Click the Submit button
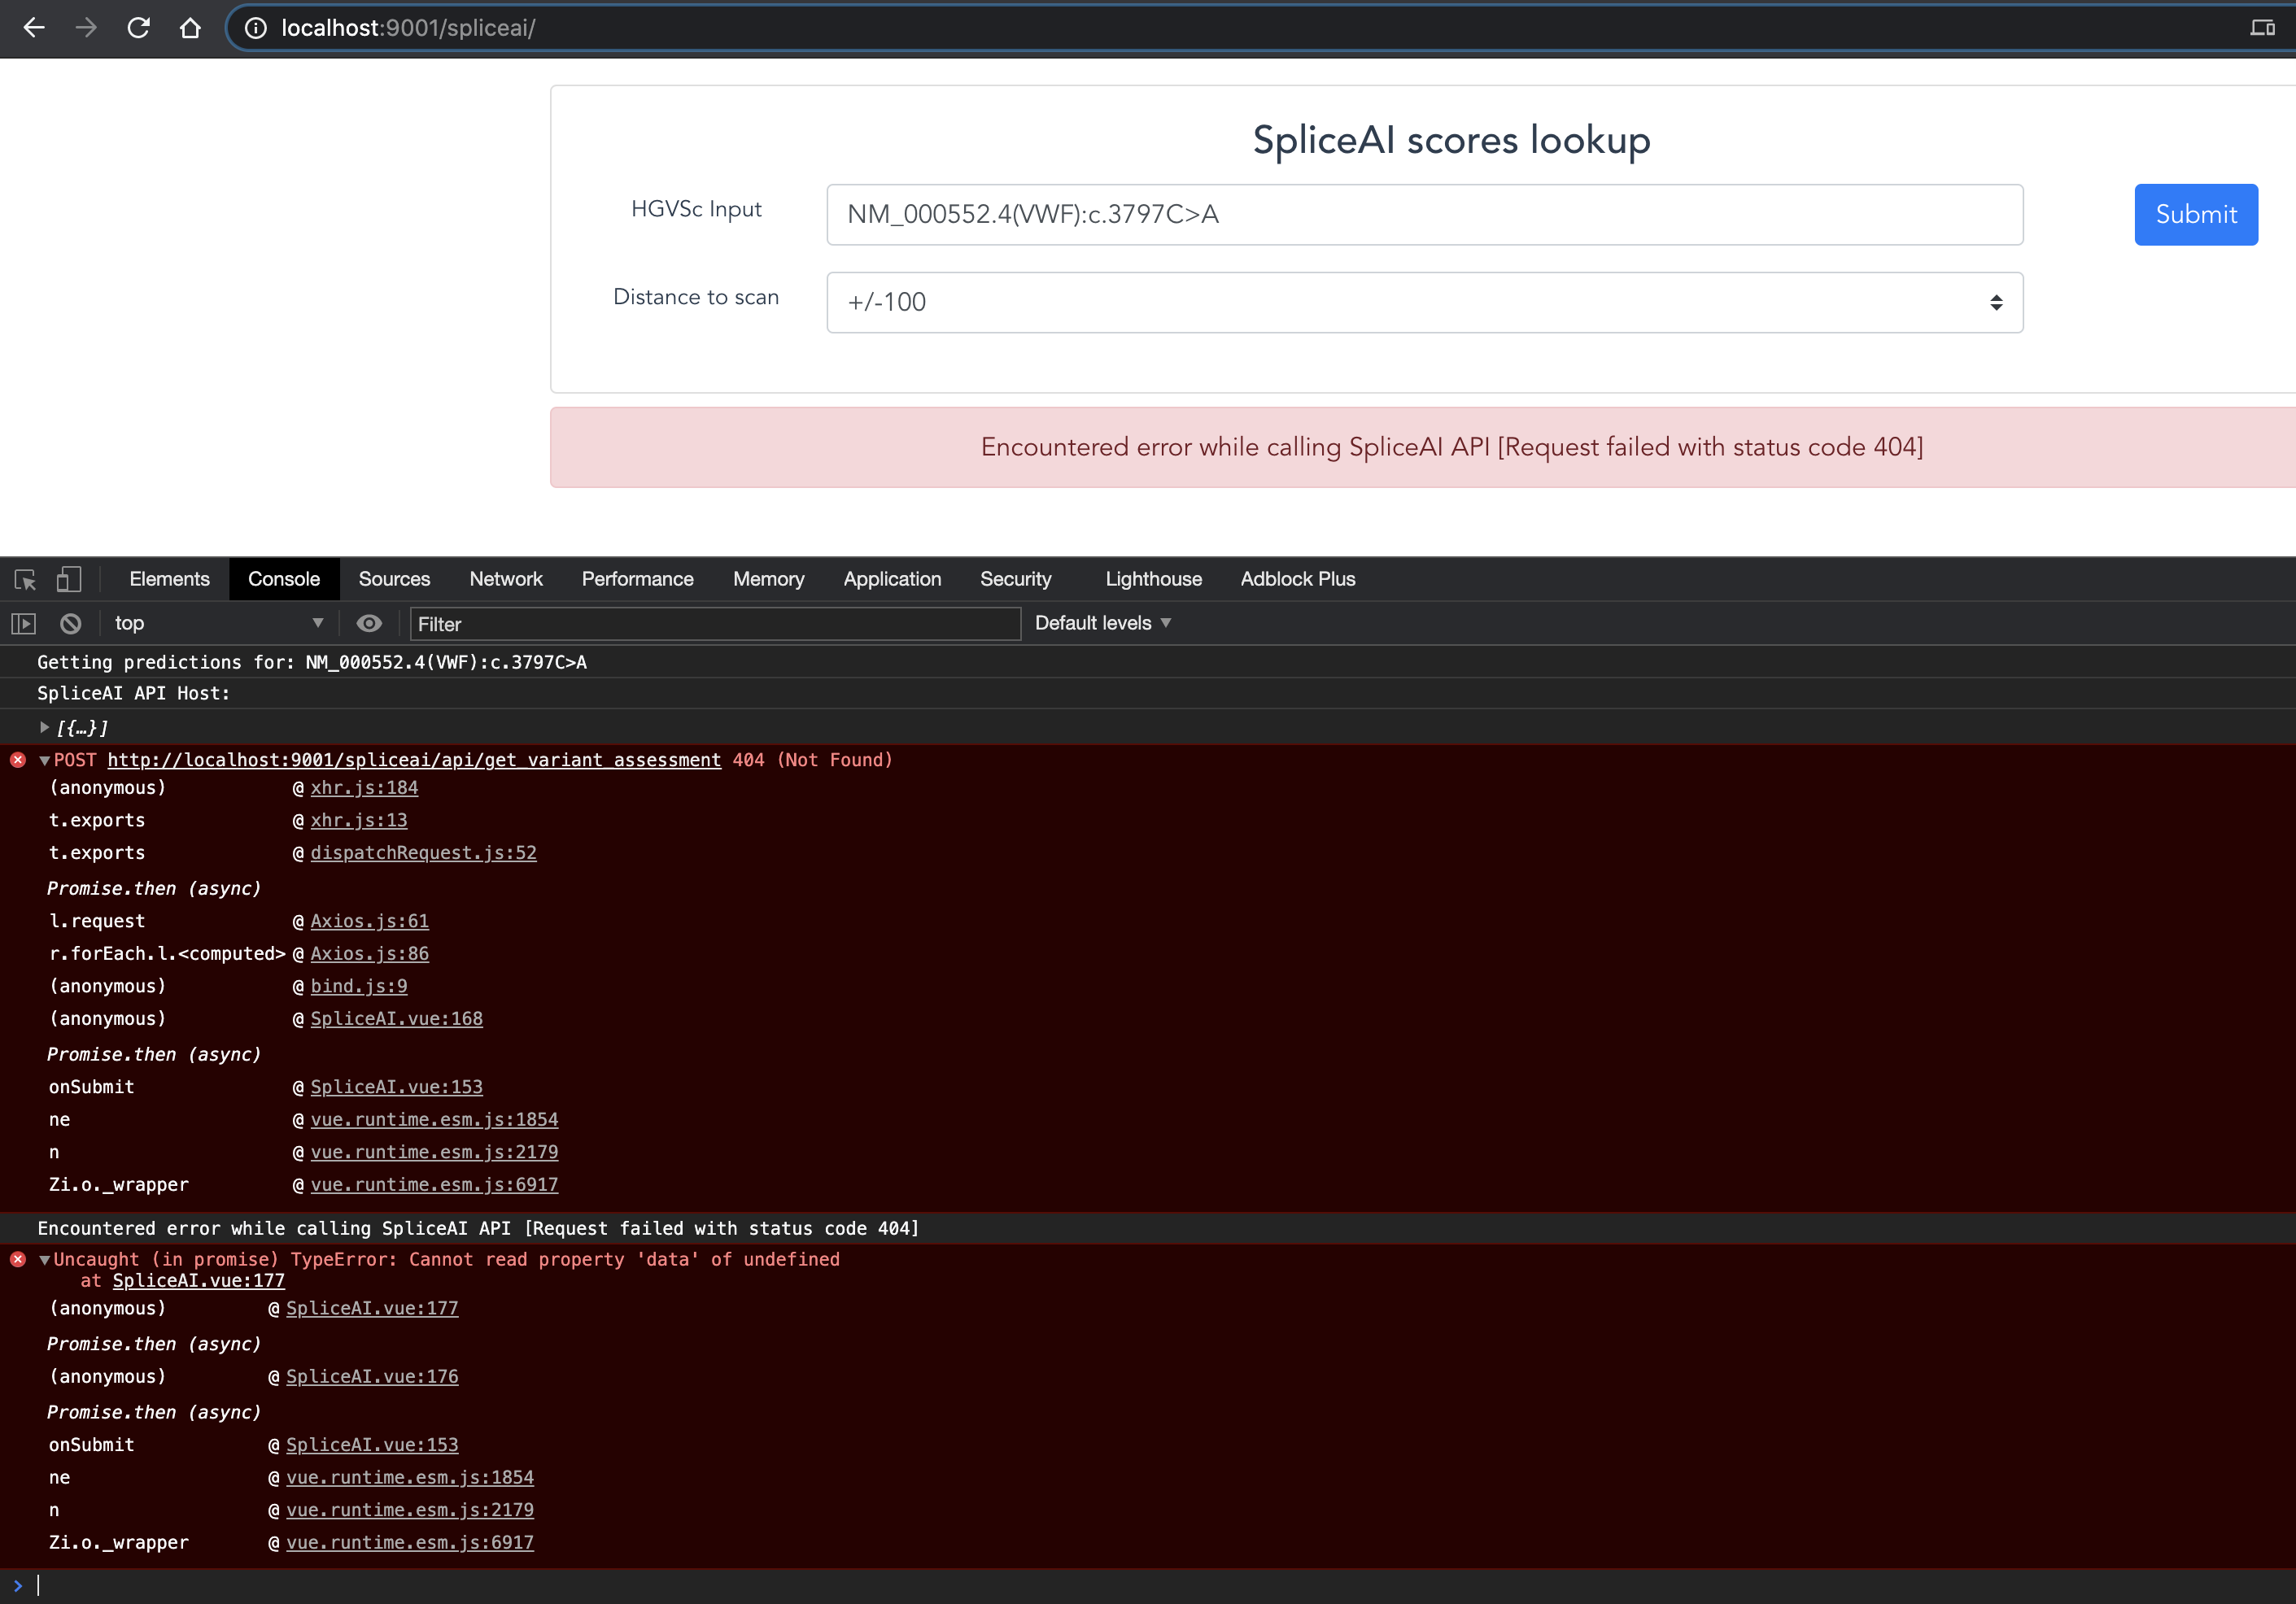2296x1604 pixels. pos(2195,214)
